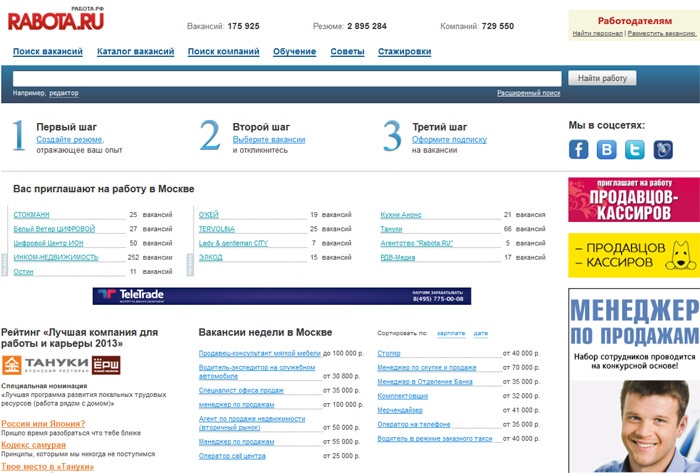Open the Тануки restaurant logo
The height and width of the screenshot is (473, 700).
[46, 365]
